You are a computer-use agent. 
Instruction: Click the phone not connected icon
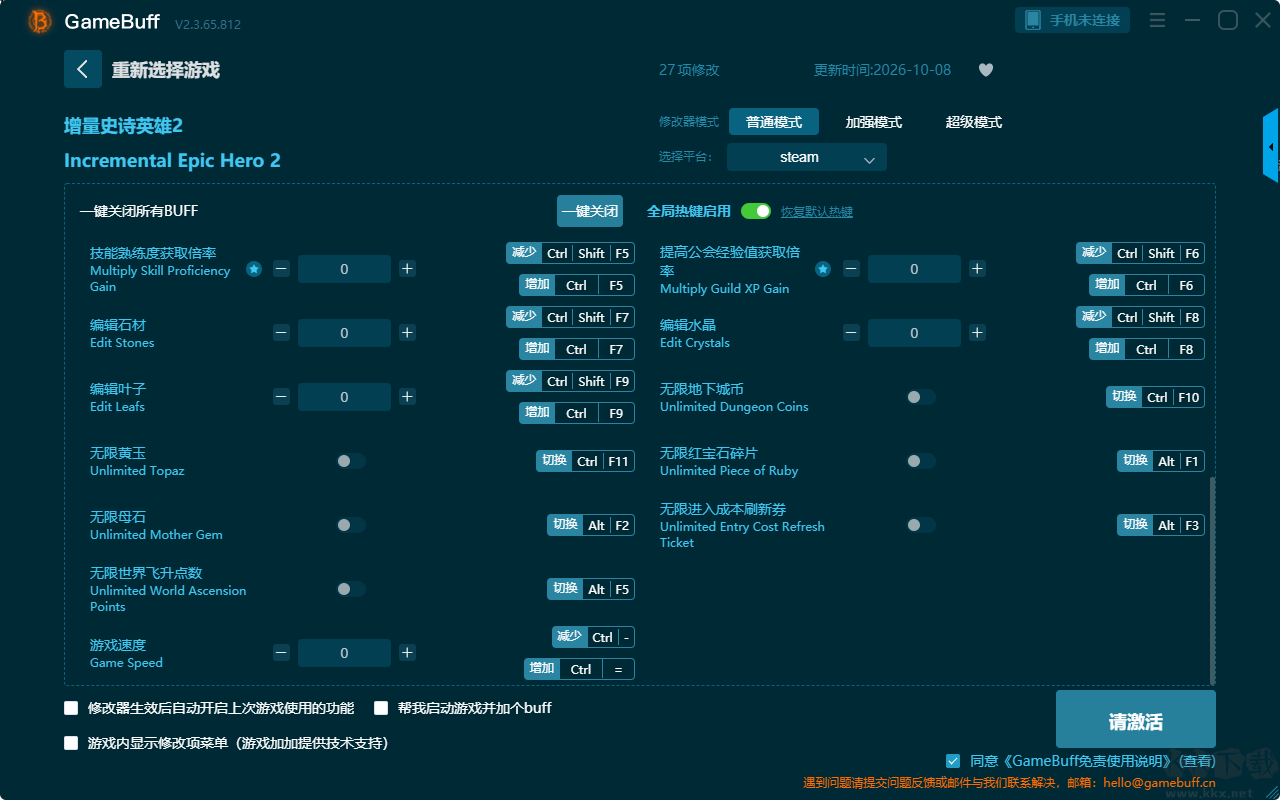pos(1033,20)
